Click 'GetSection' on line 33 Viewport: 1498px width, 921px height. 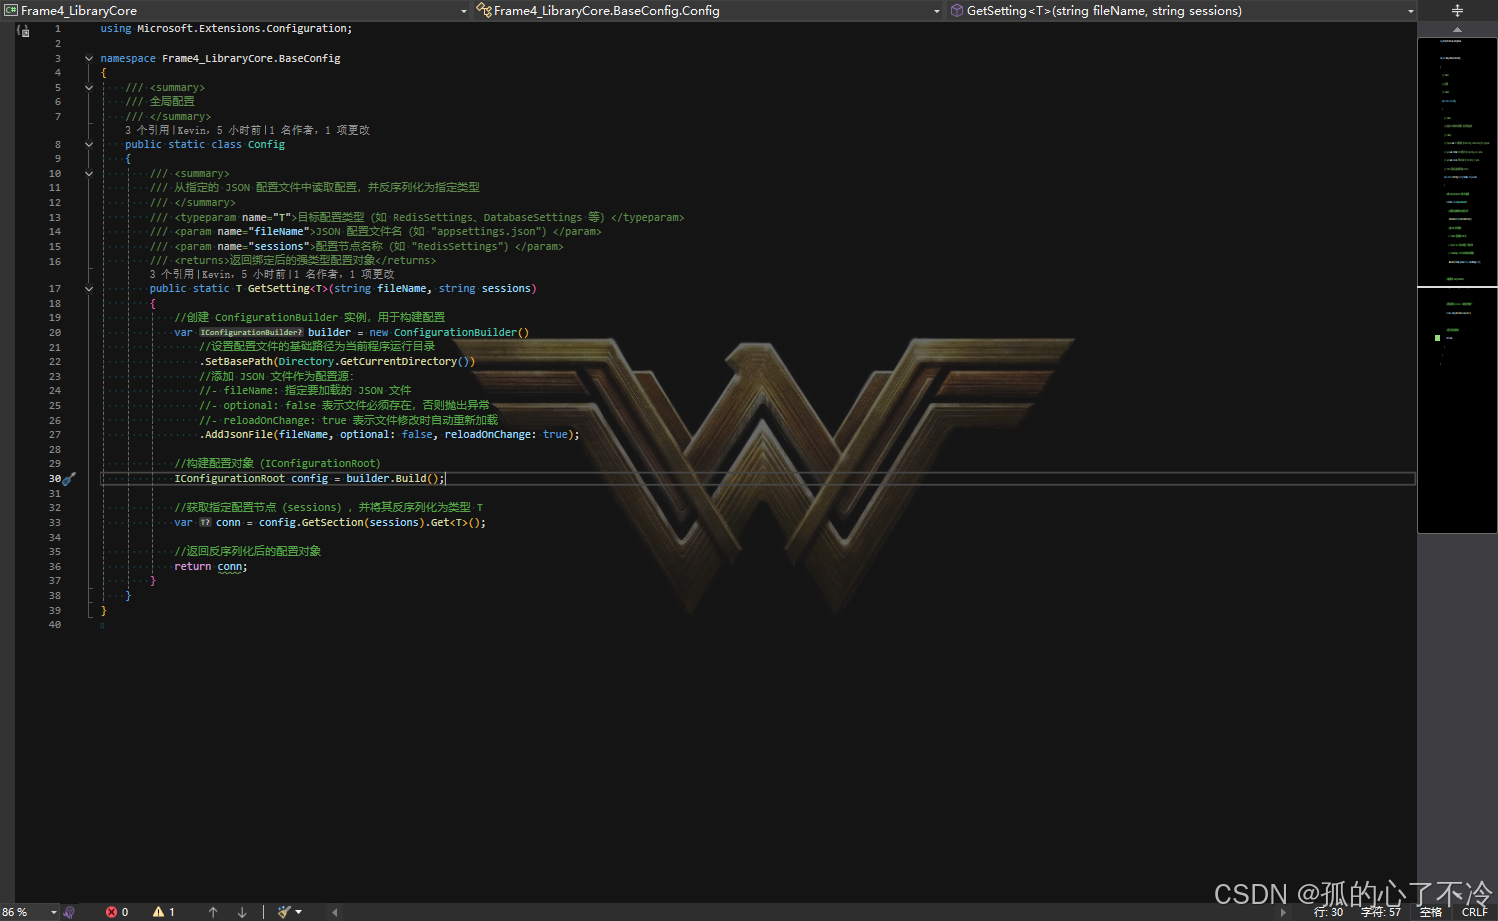tap(332, 523)
